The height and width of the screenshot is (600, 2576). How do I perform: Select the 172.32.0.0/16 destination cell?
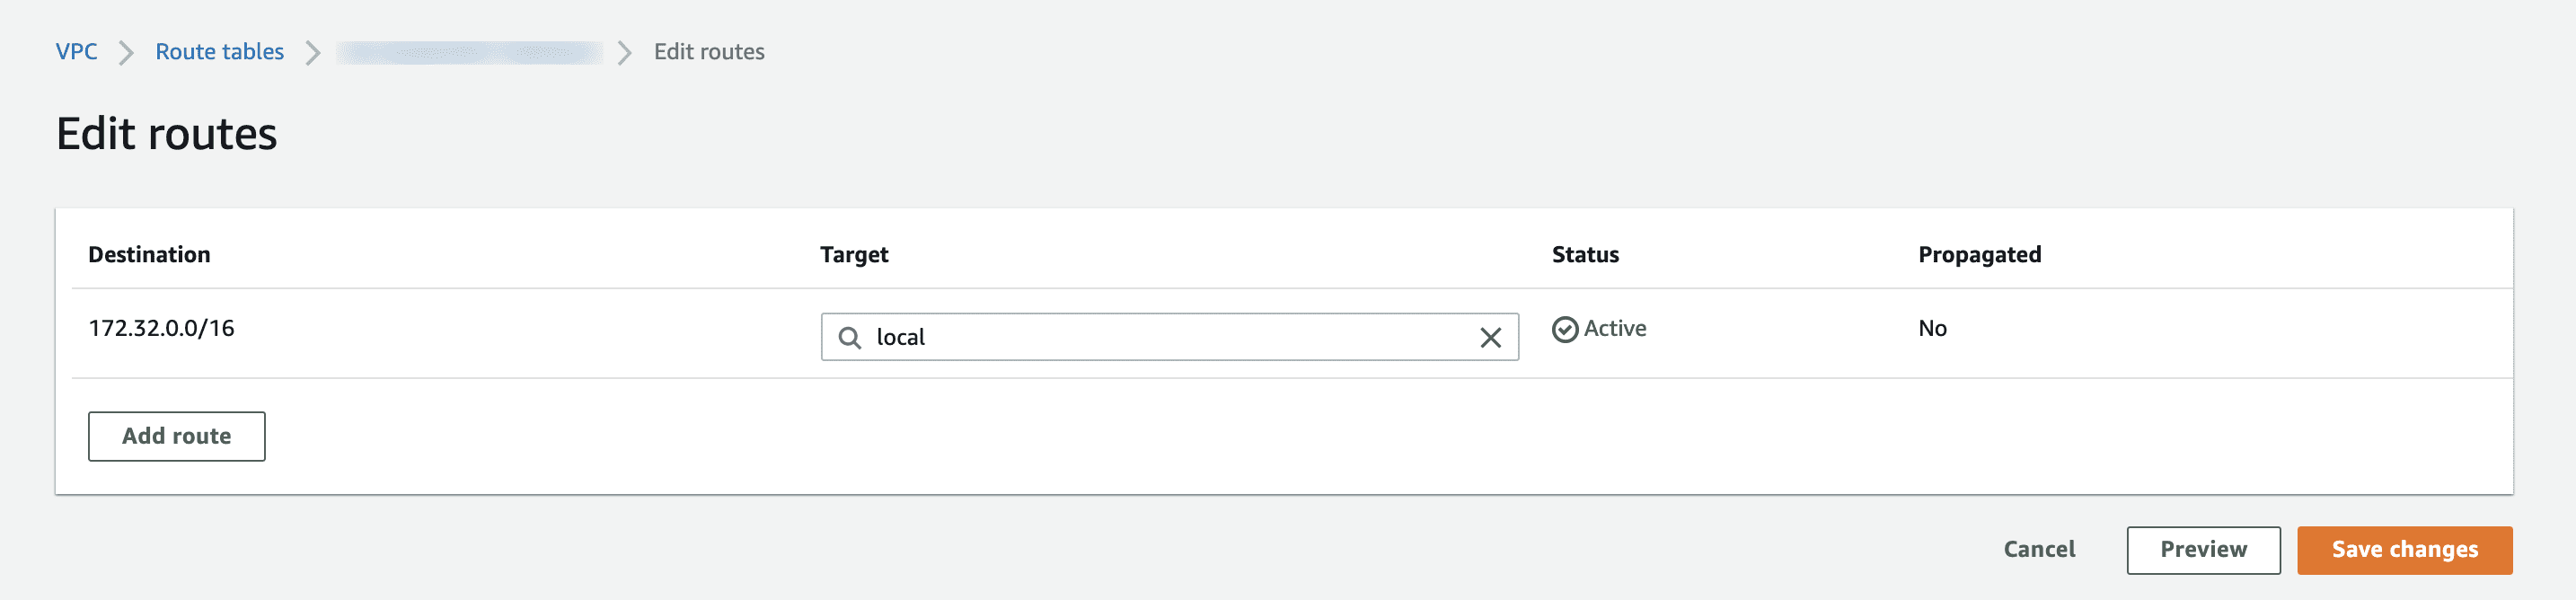pyautogui.click(x=161, y=328)
